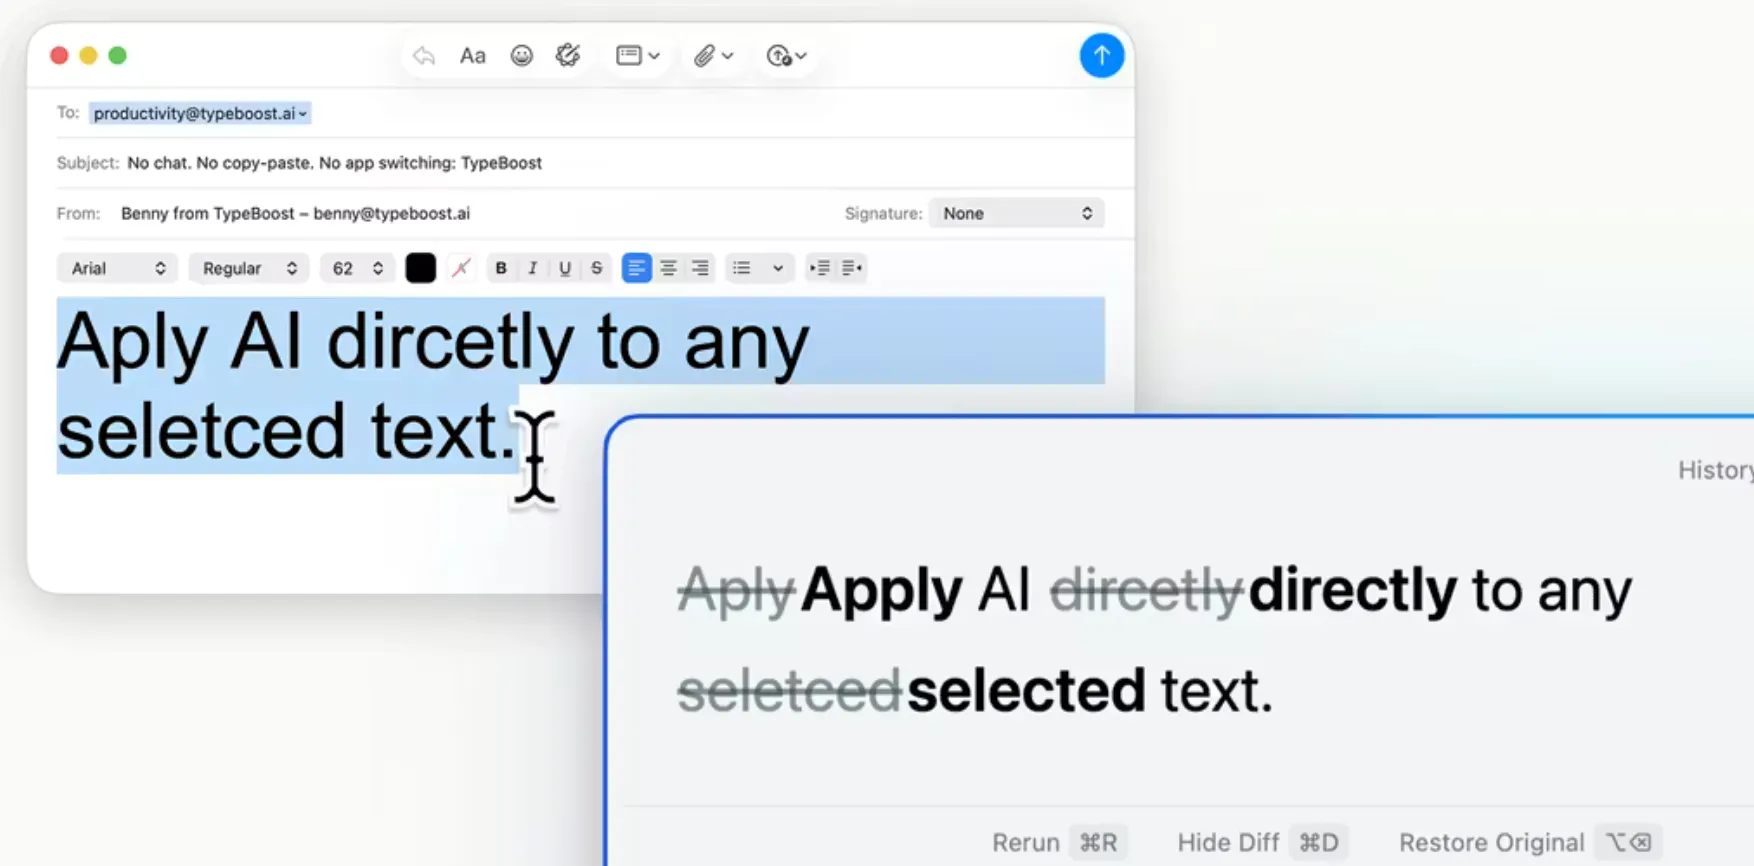Screen dimensions: 1754x866
Task: Click the productivity@typeboost.ai recipient chevron
Action: coord(302,114)
